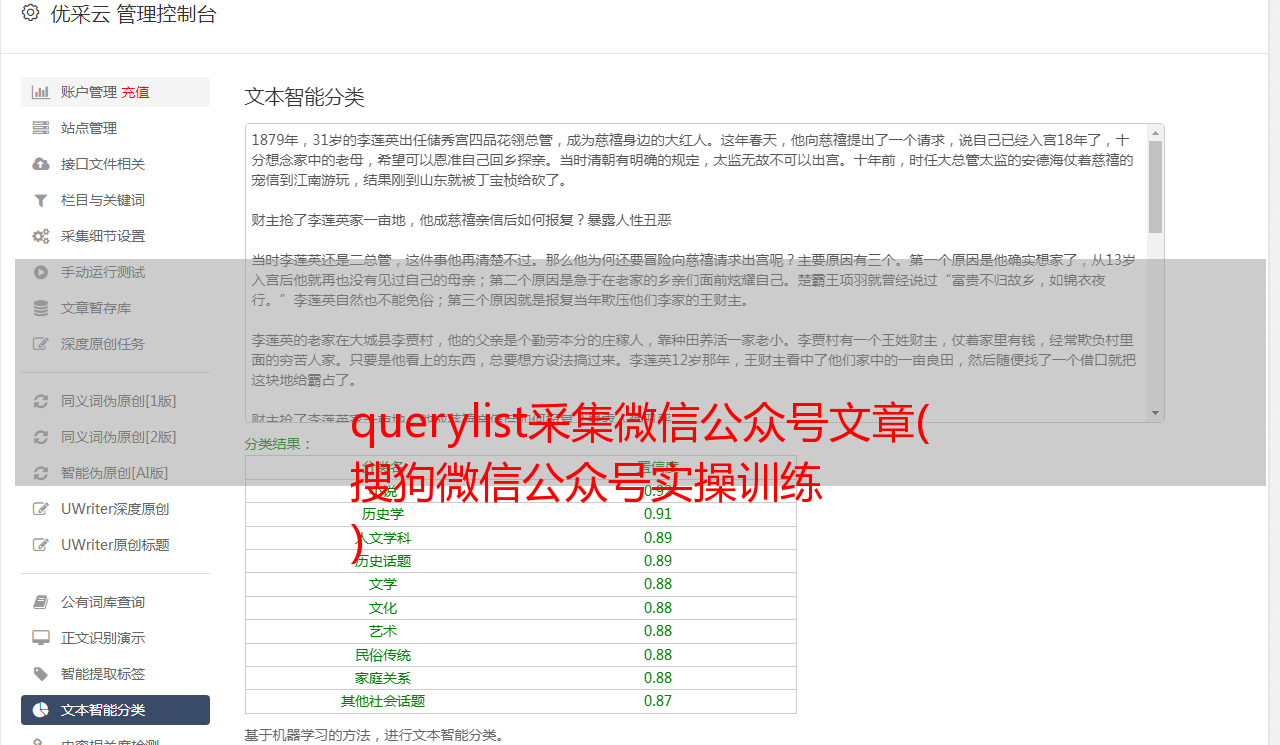
Task: Click the 历史学 classification cell
Action: pyautogui.click(x=383, y=514)
